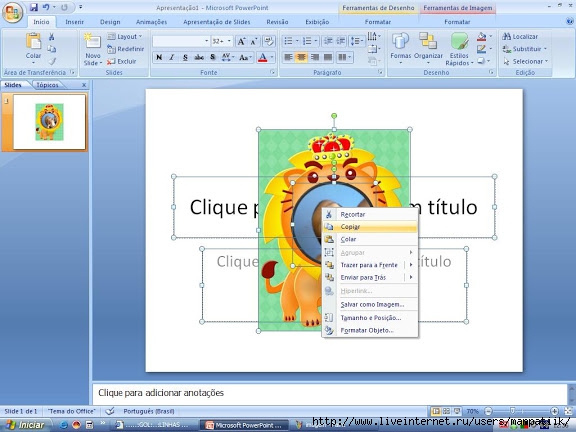Switch to normal view button
The width and height of the screenshot is (576, 432).
tap(436, 411)
